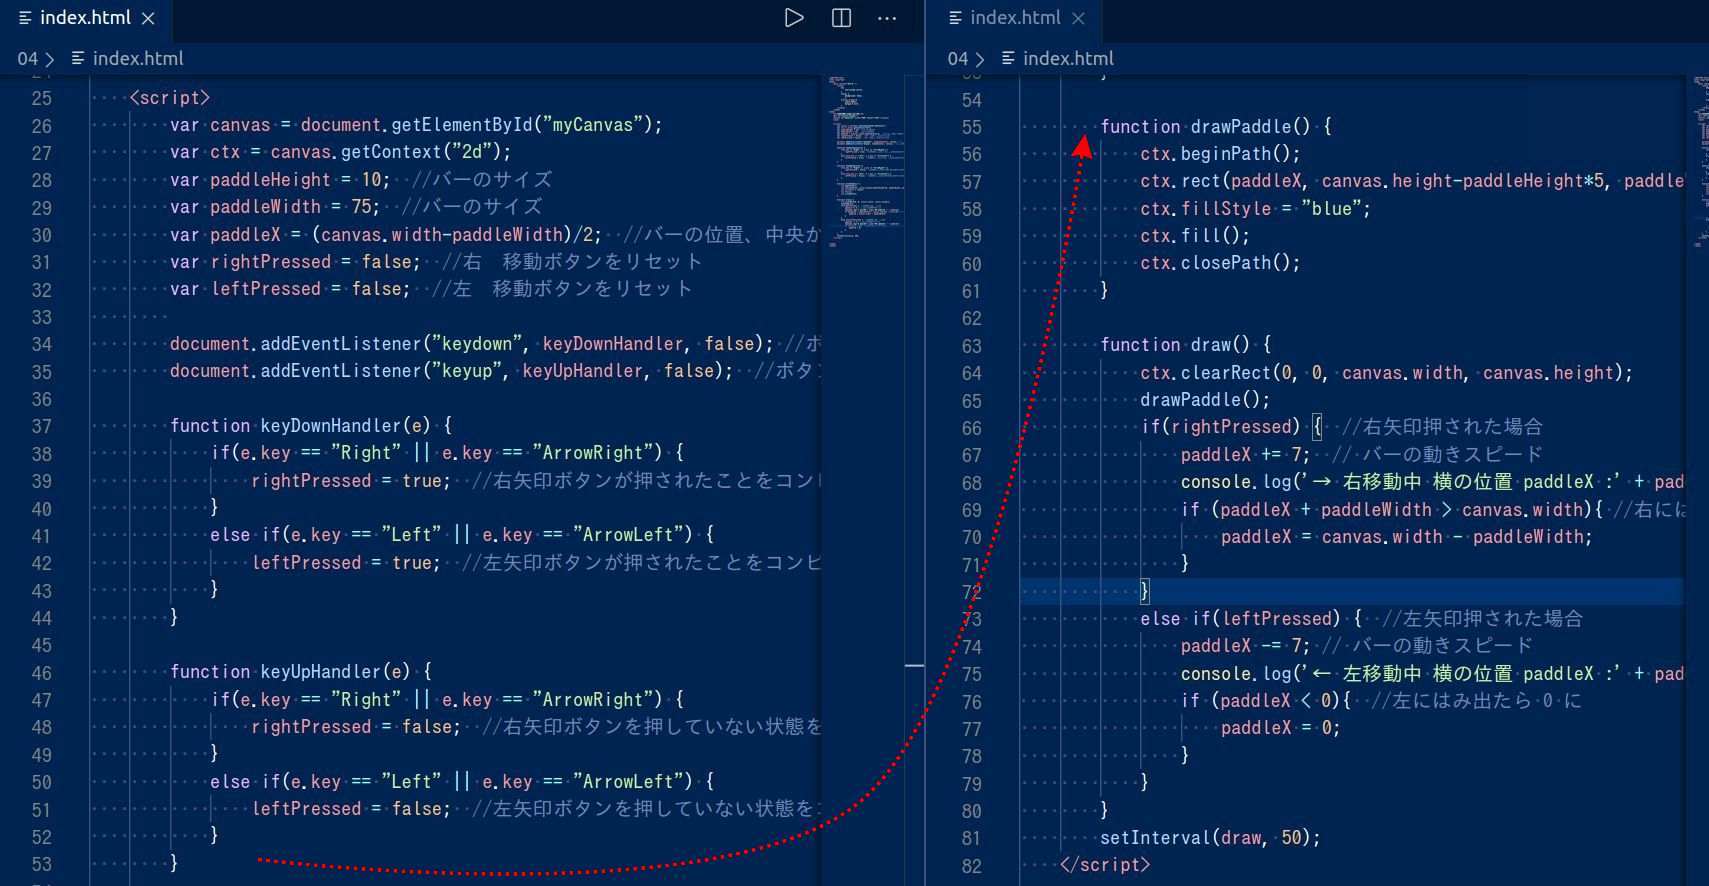This screenshot has width=1709, height=886.
Task: Click 'leftPressed = false;' on line 51
Action: click(351, 809)
